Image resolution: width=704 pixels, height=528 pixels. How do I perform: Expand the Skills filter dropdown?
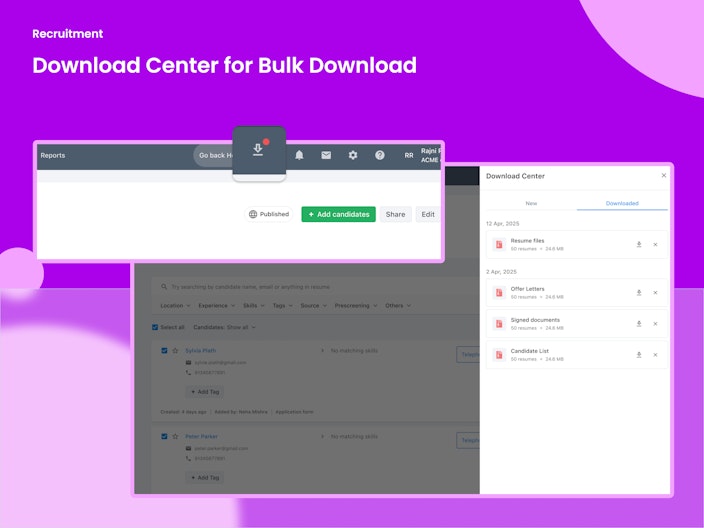(x=254, y=305)
